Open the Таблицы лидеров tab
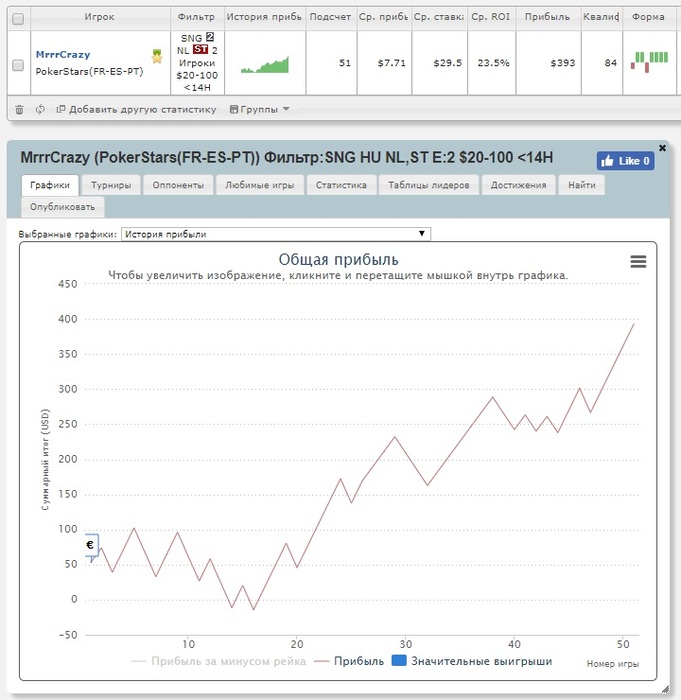The width and height of the screenshot is (681, 700). (429, 185)
